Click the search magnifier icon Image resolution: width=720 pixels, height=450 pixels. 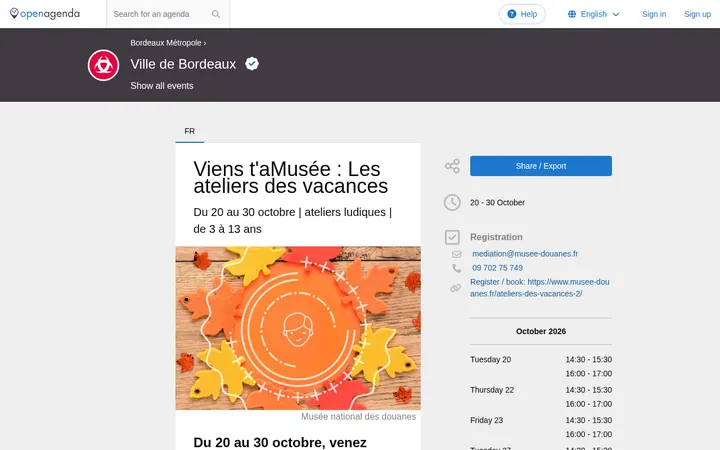216,14
